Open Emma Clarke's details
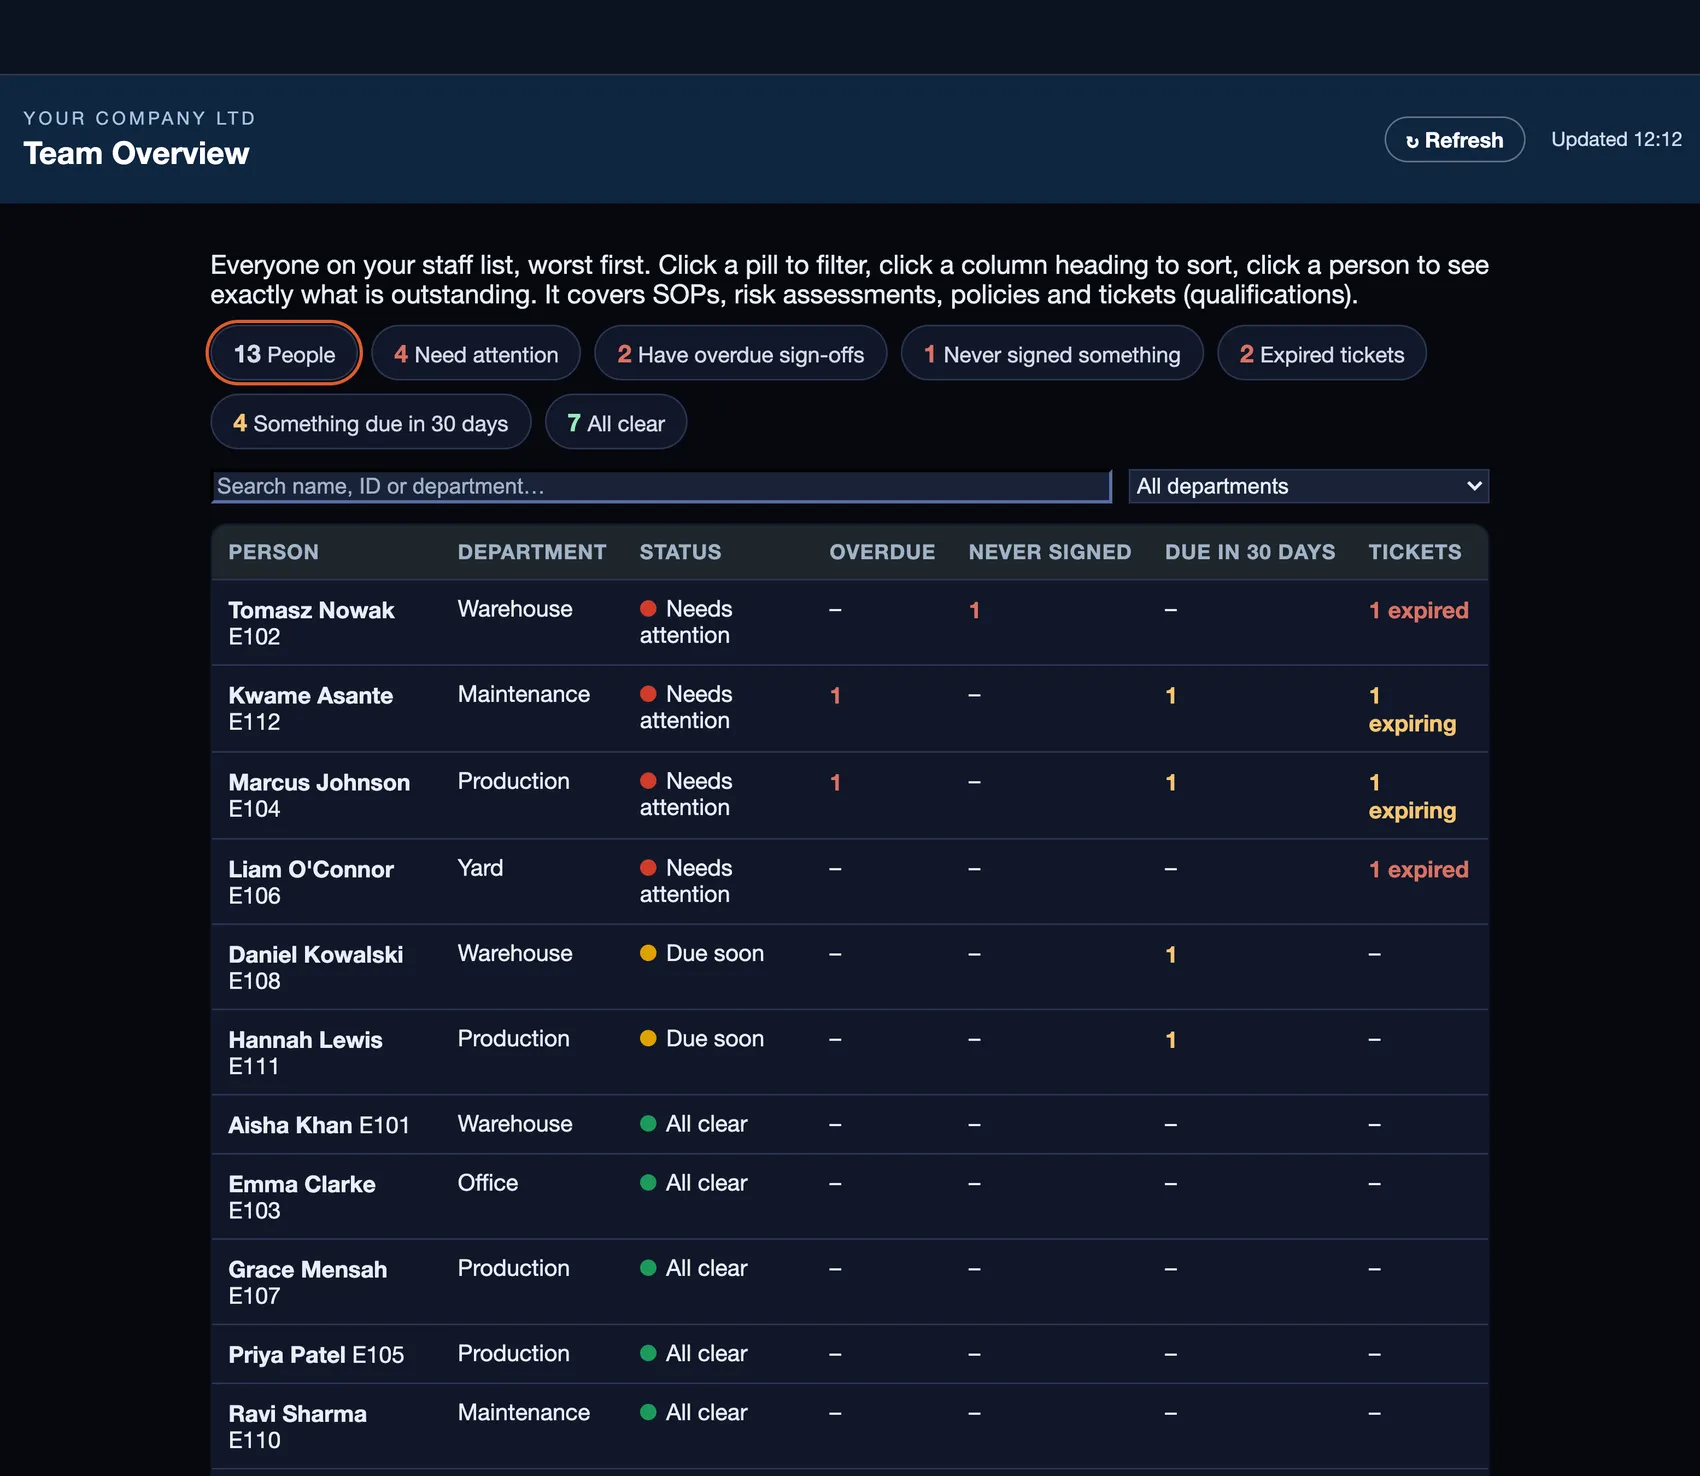Image resolution: width=1700 pixels, height=1476 pixels. click(849, 1196)
